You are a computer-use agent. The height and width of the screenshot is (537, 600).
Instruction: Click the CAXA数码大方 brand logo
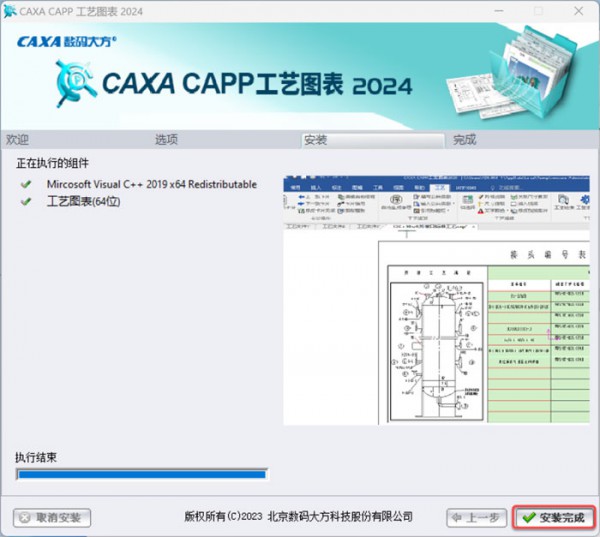point(67,41)
